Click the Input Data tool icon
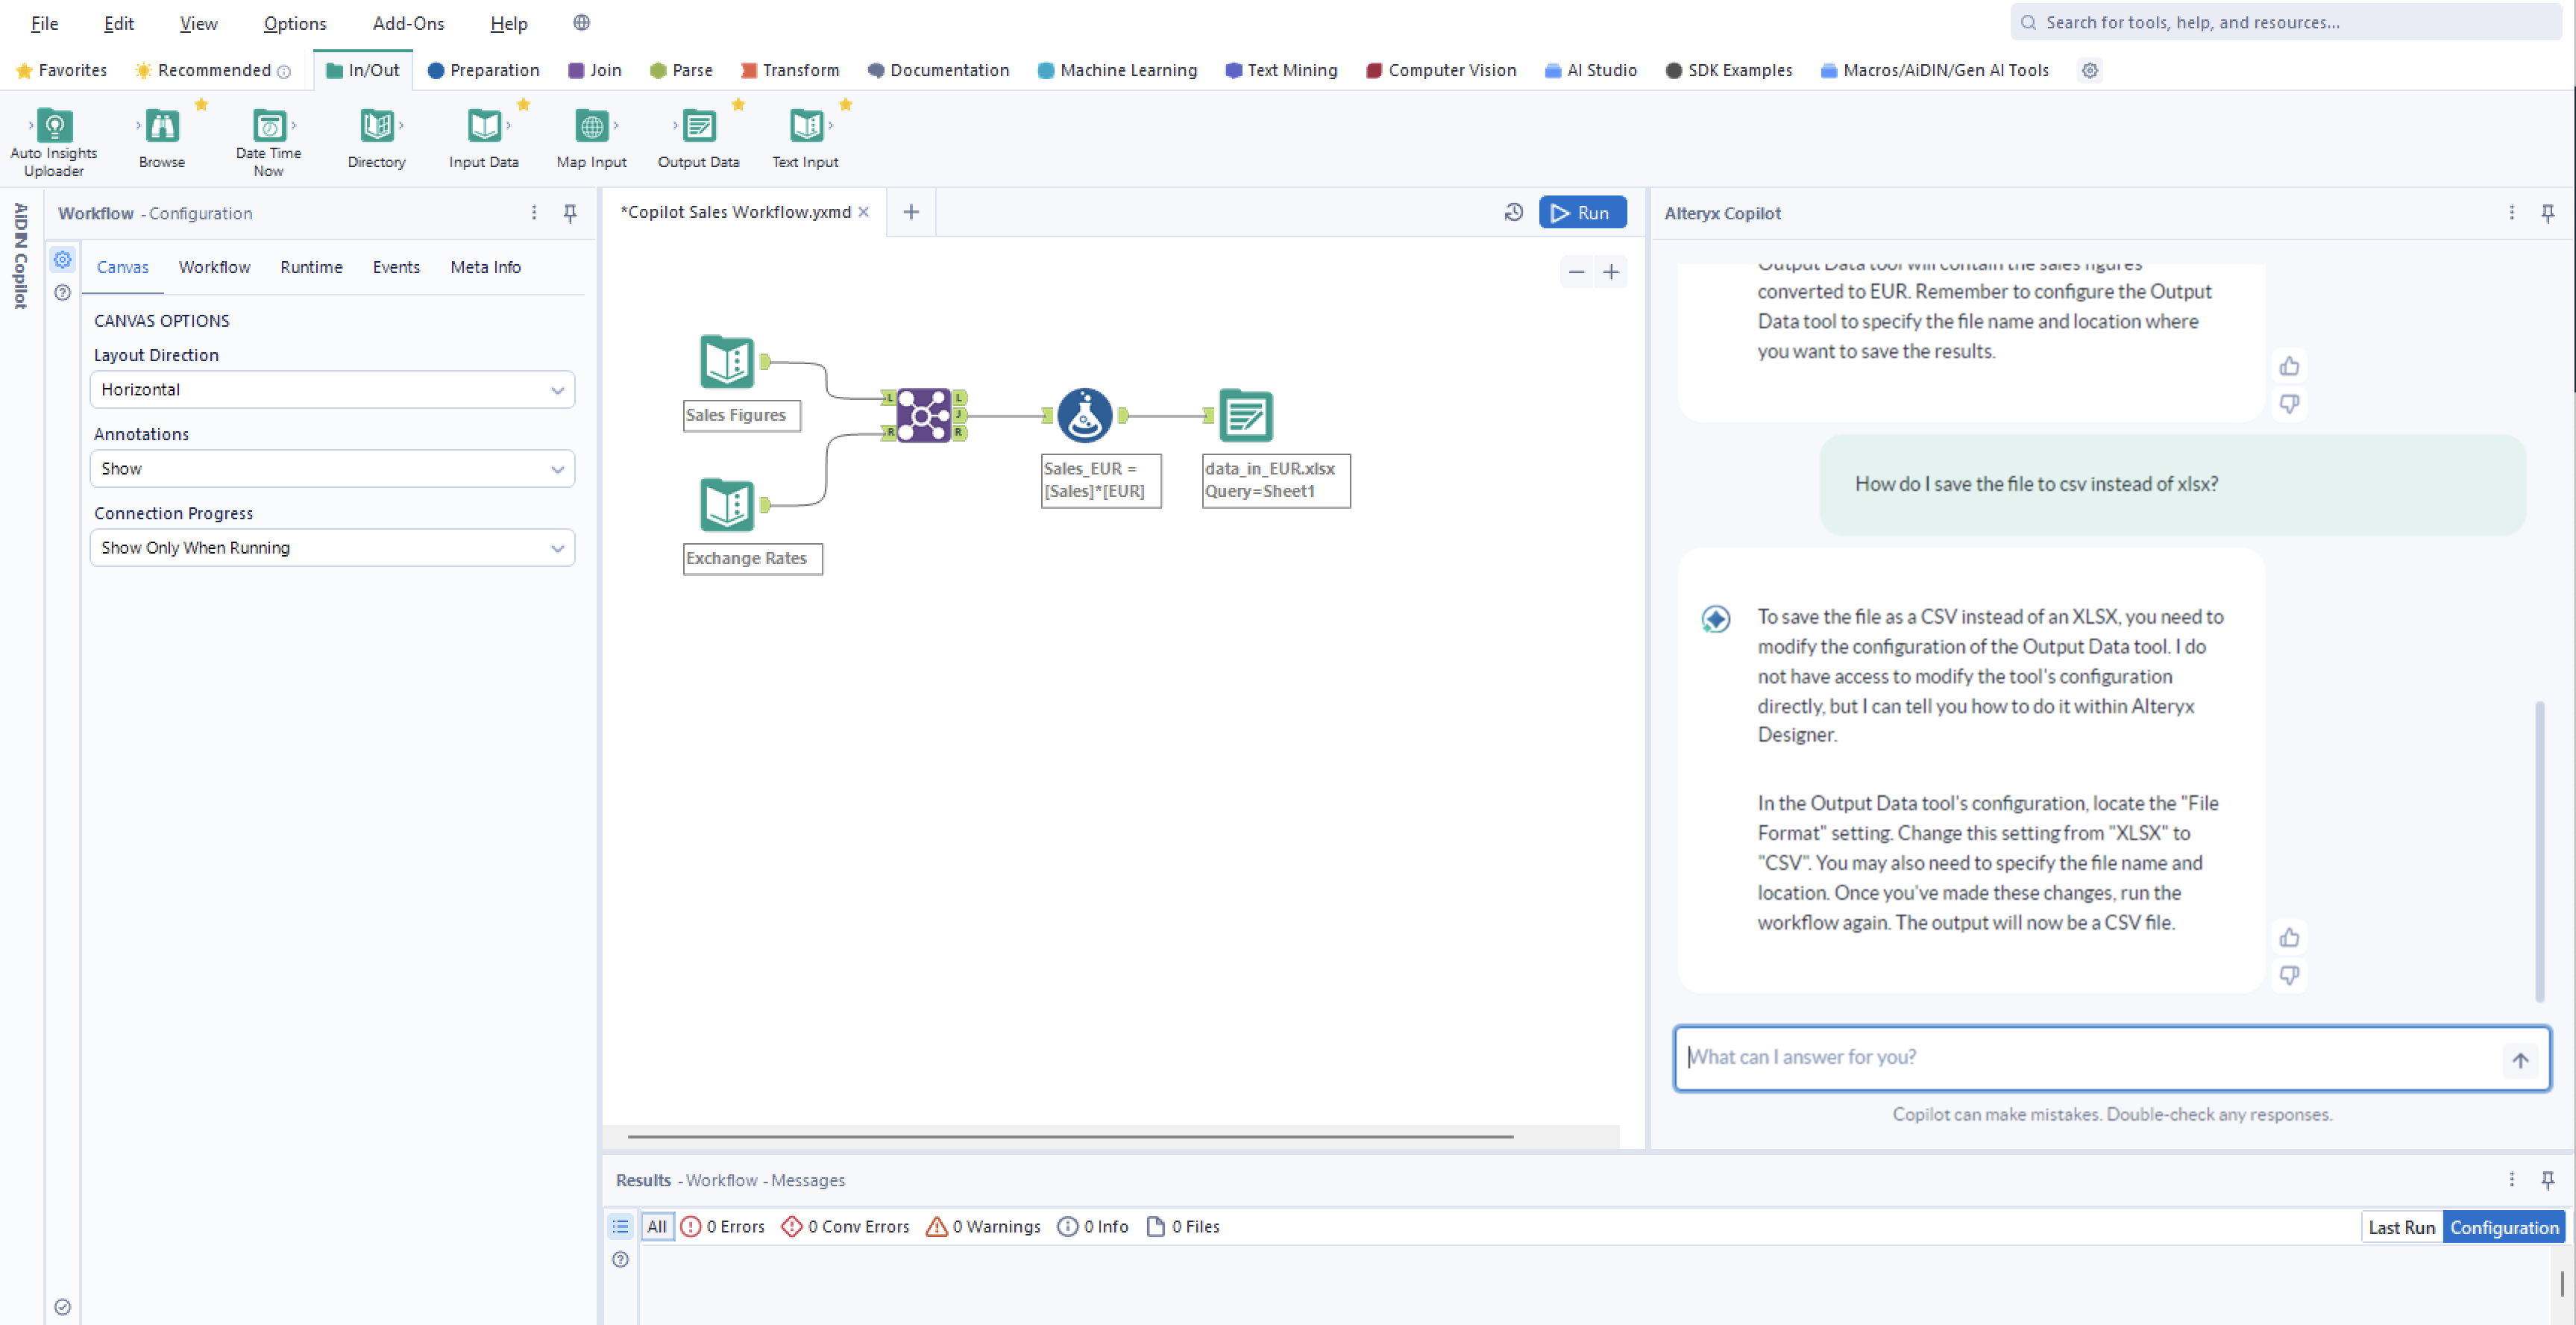2576x1325 pixels. click(x=484, y=127)
